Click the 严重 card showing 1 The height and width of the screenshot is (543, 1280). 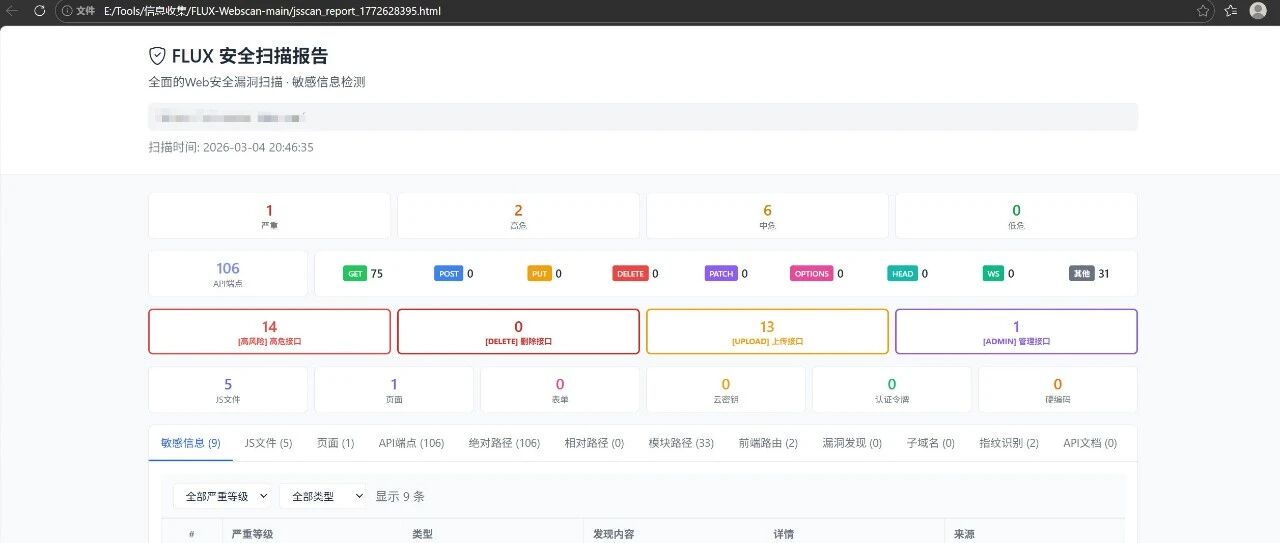269,216
